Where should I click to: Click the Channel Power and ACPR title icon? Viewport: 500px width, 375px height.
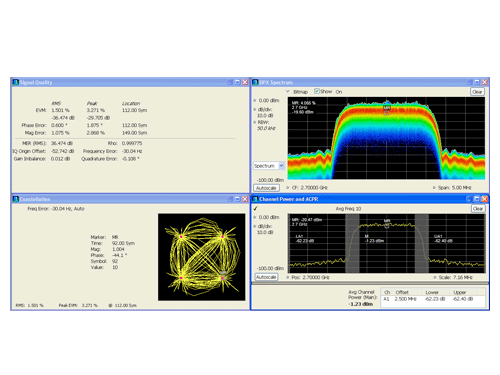coord(255,199)
